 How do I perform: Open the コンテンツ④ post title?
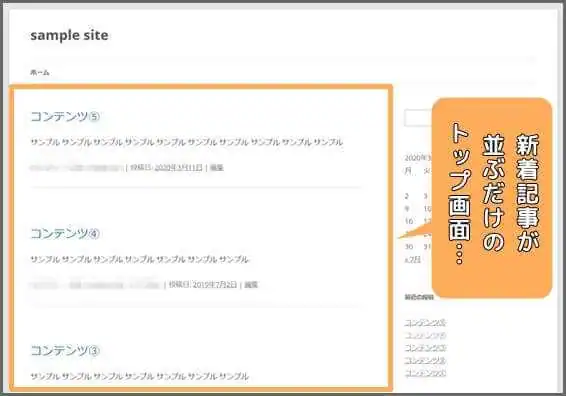tap(65, 234)
